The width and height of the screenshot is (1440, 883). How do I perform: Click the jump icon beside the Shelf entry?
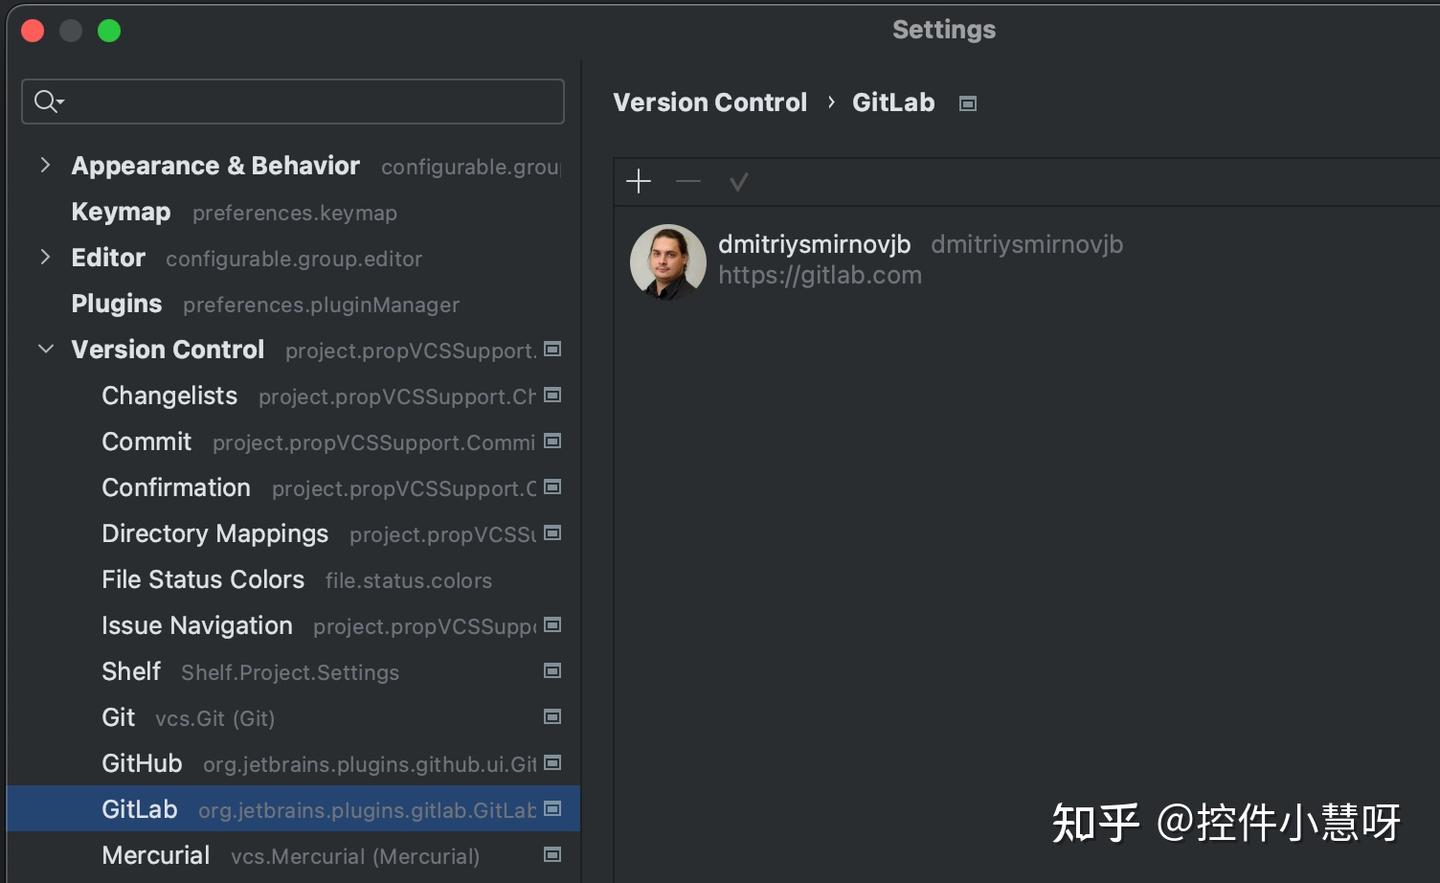(x=552, y=671)
